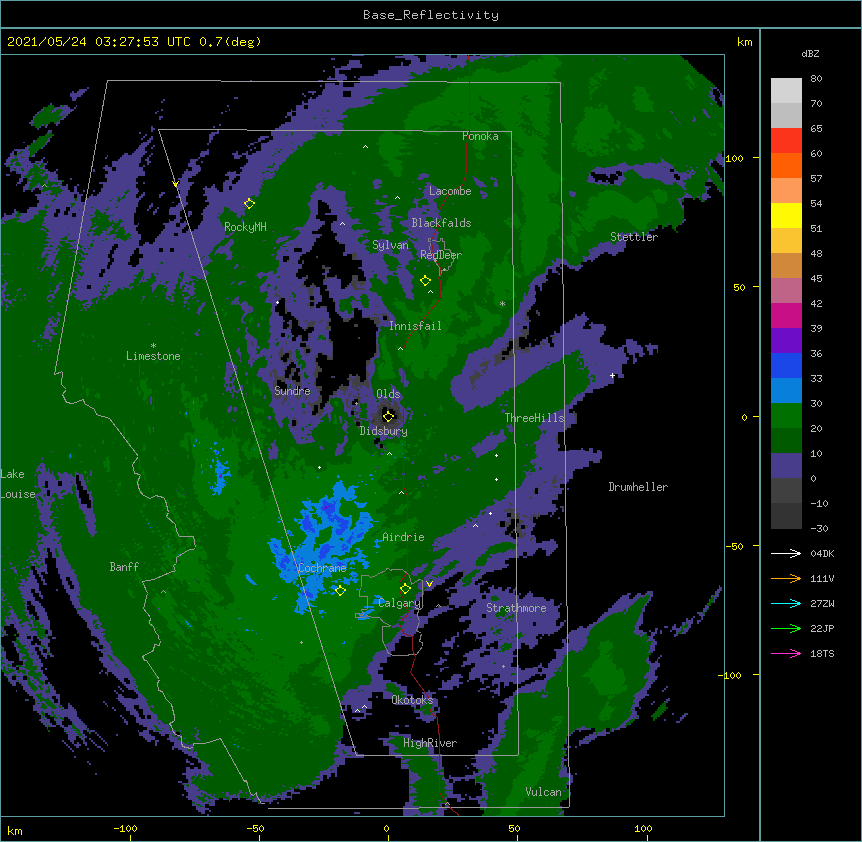Viewport: 862px width, 842px height.
Task: Click the RockyMH label on map
Action: [245, 226]
